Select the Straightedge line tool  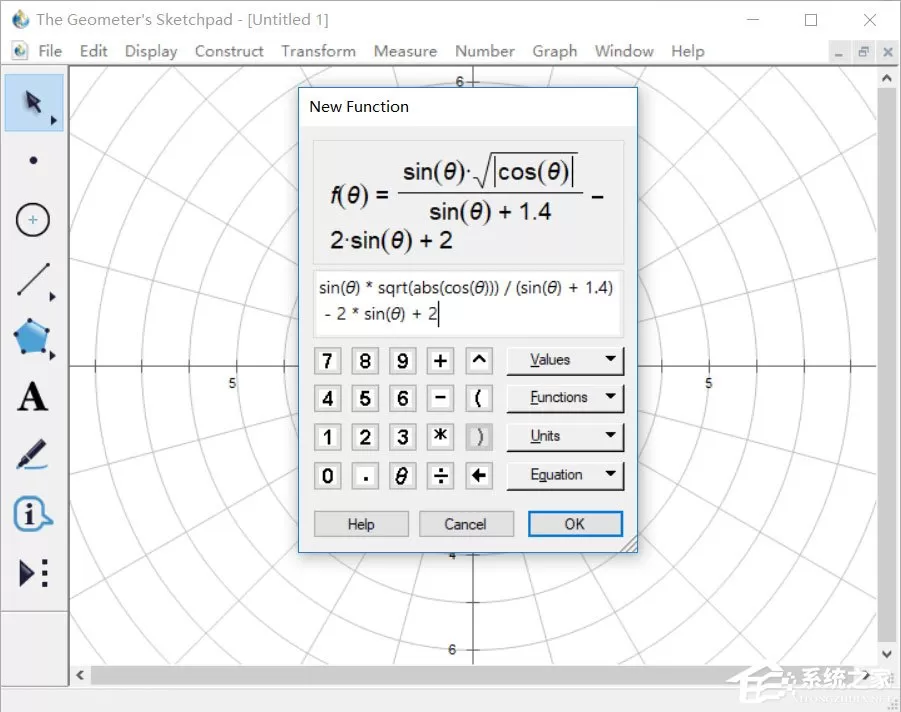click(34, 280)
